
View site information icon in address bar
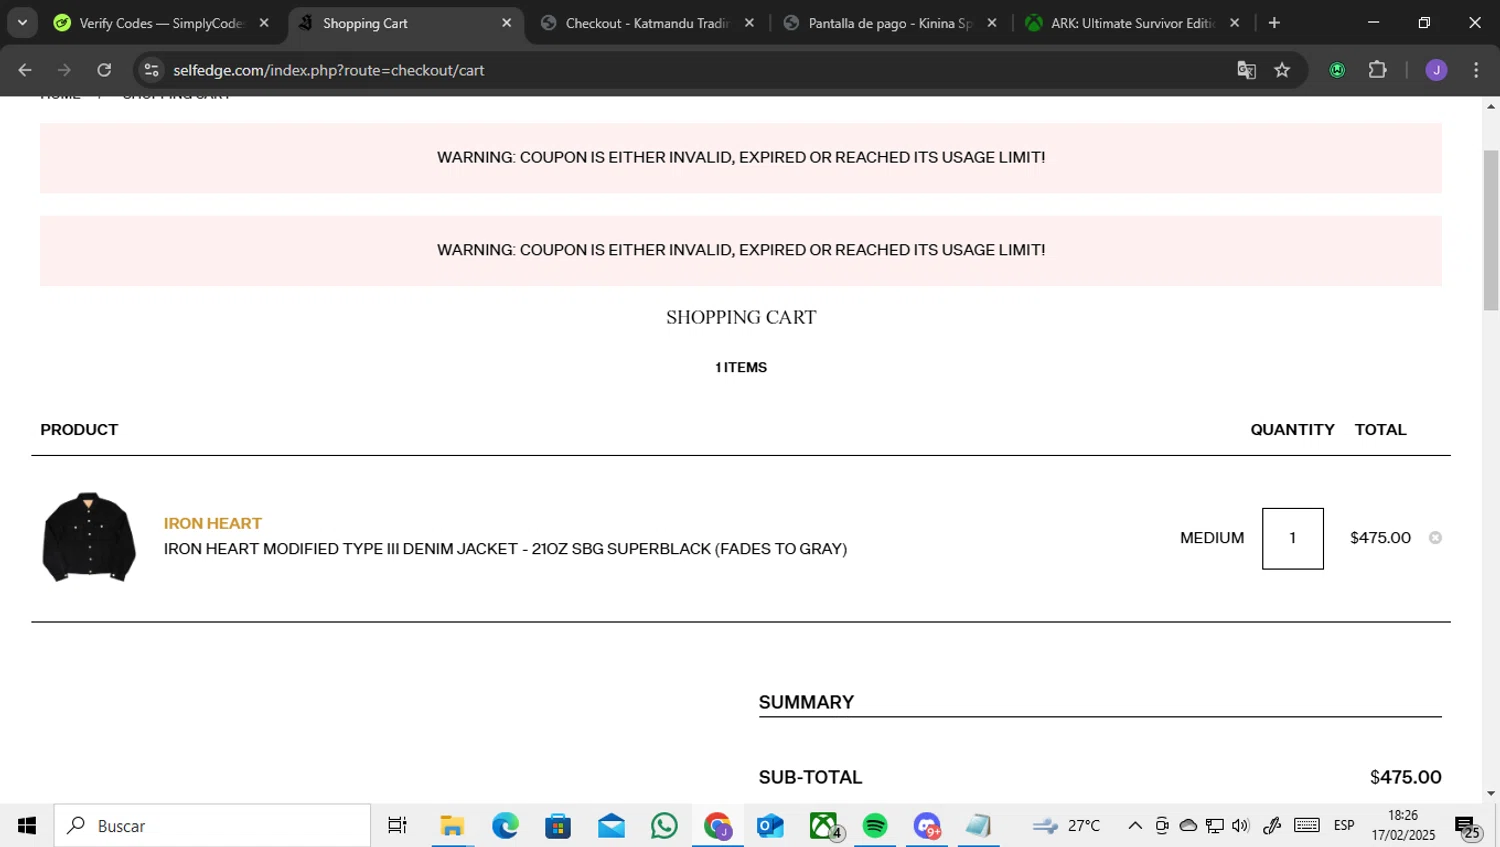tap(151, 70)
